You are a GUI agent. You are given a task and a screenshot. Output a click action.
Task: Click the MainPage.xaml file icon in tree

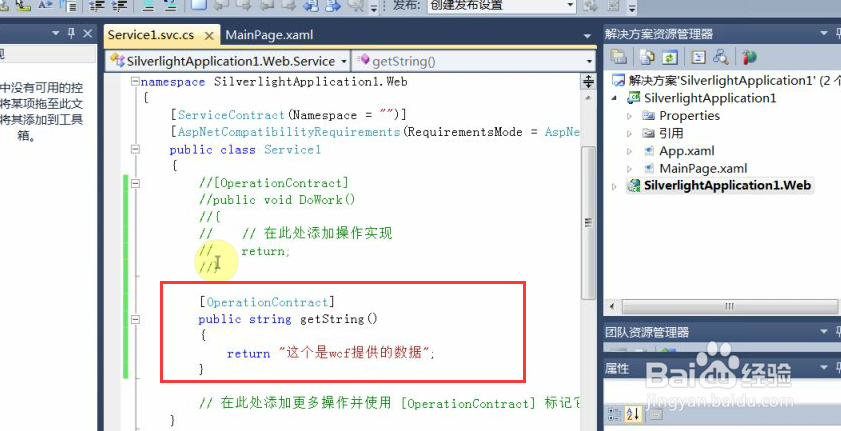click(x=649, y=168)
